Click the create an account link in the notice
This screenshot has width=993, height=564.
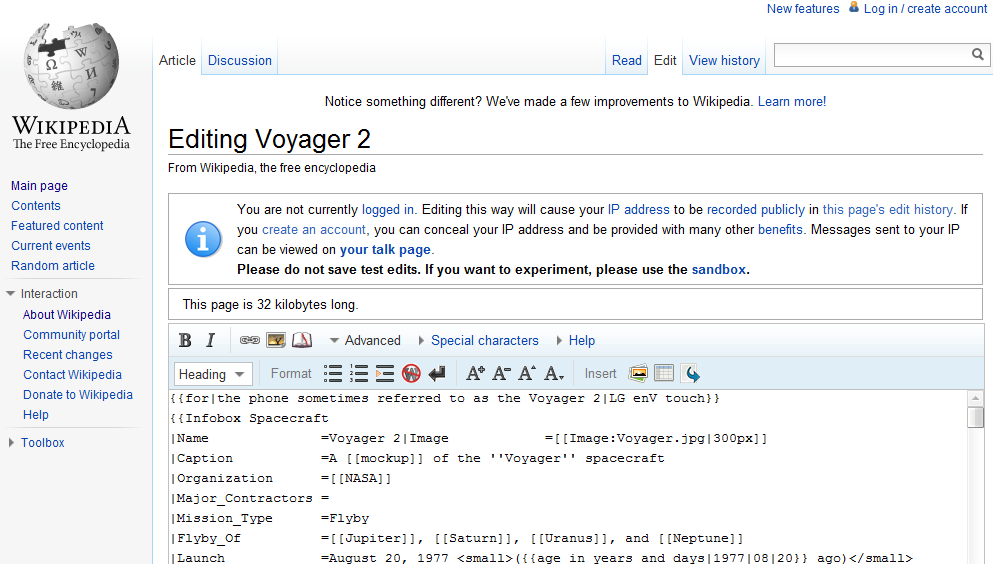(313, 230)
